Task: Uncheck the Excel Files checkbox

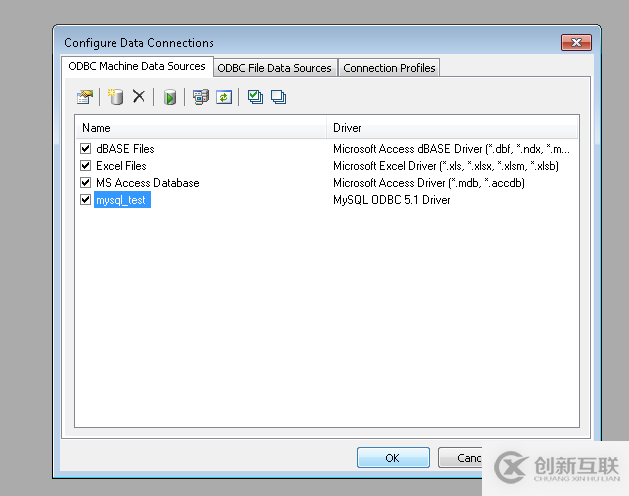Action: 85,165
